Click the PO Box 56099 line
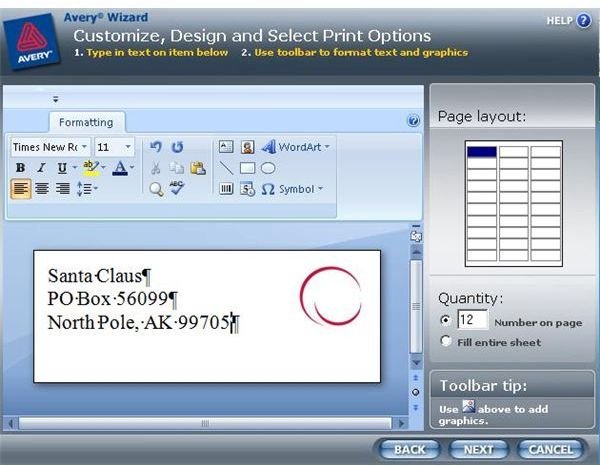This screenshot has width=600, height=466. click(112, 299)
